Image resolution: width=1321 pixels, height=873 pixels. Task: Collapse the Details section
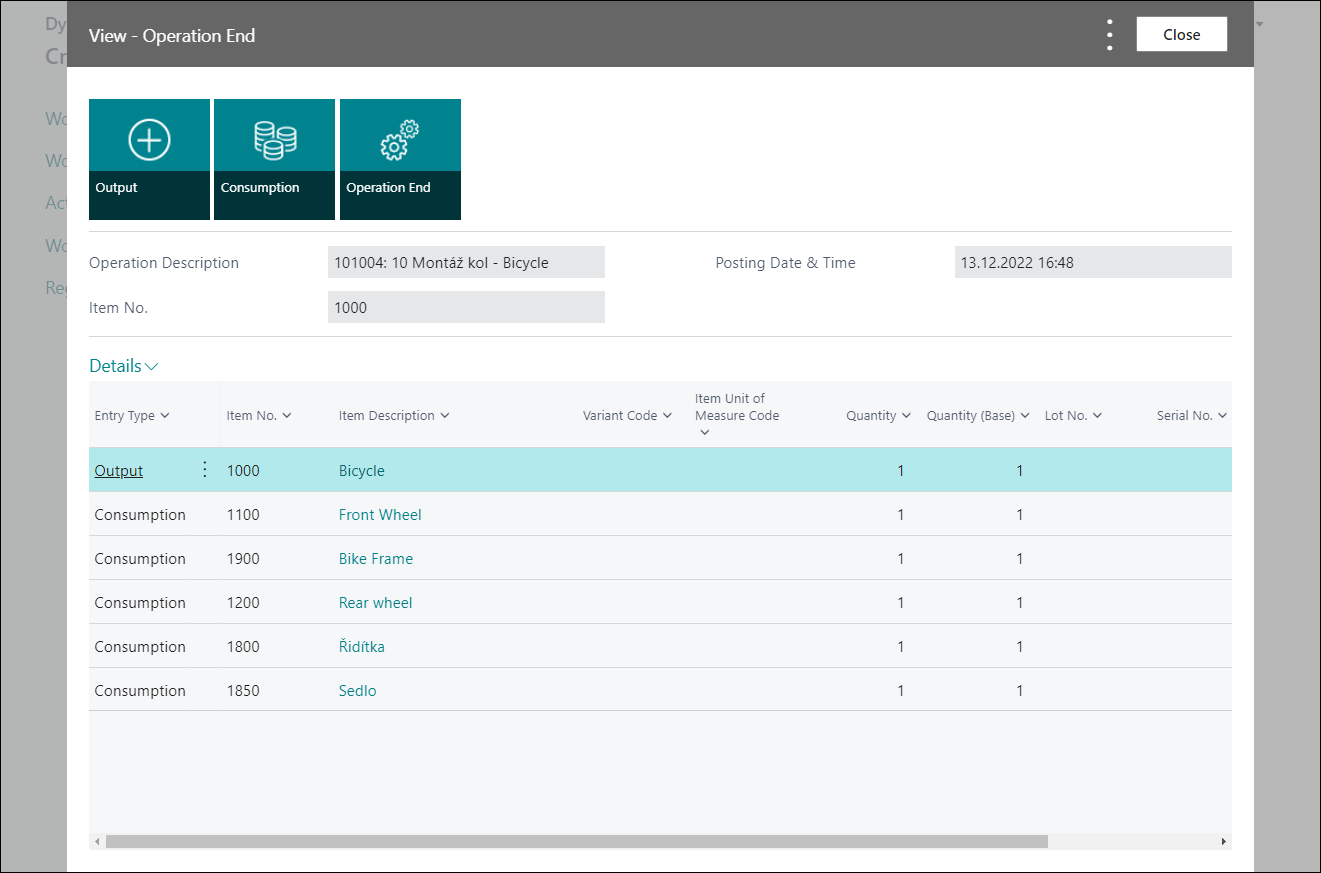point(151,365)
